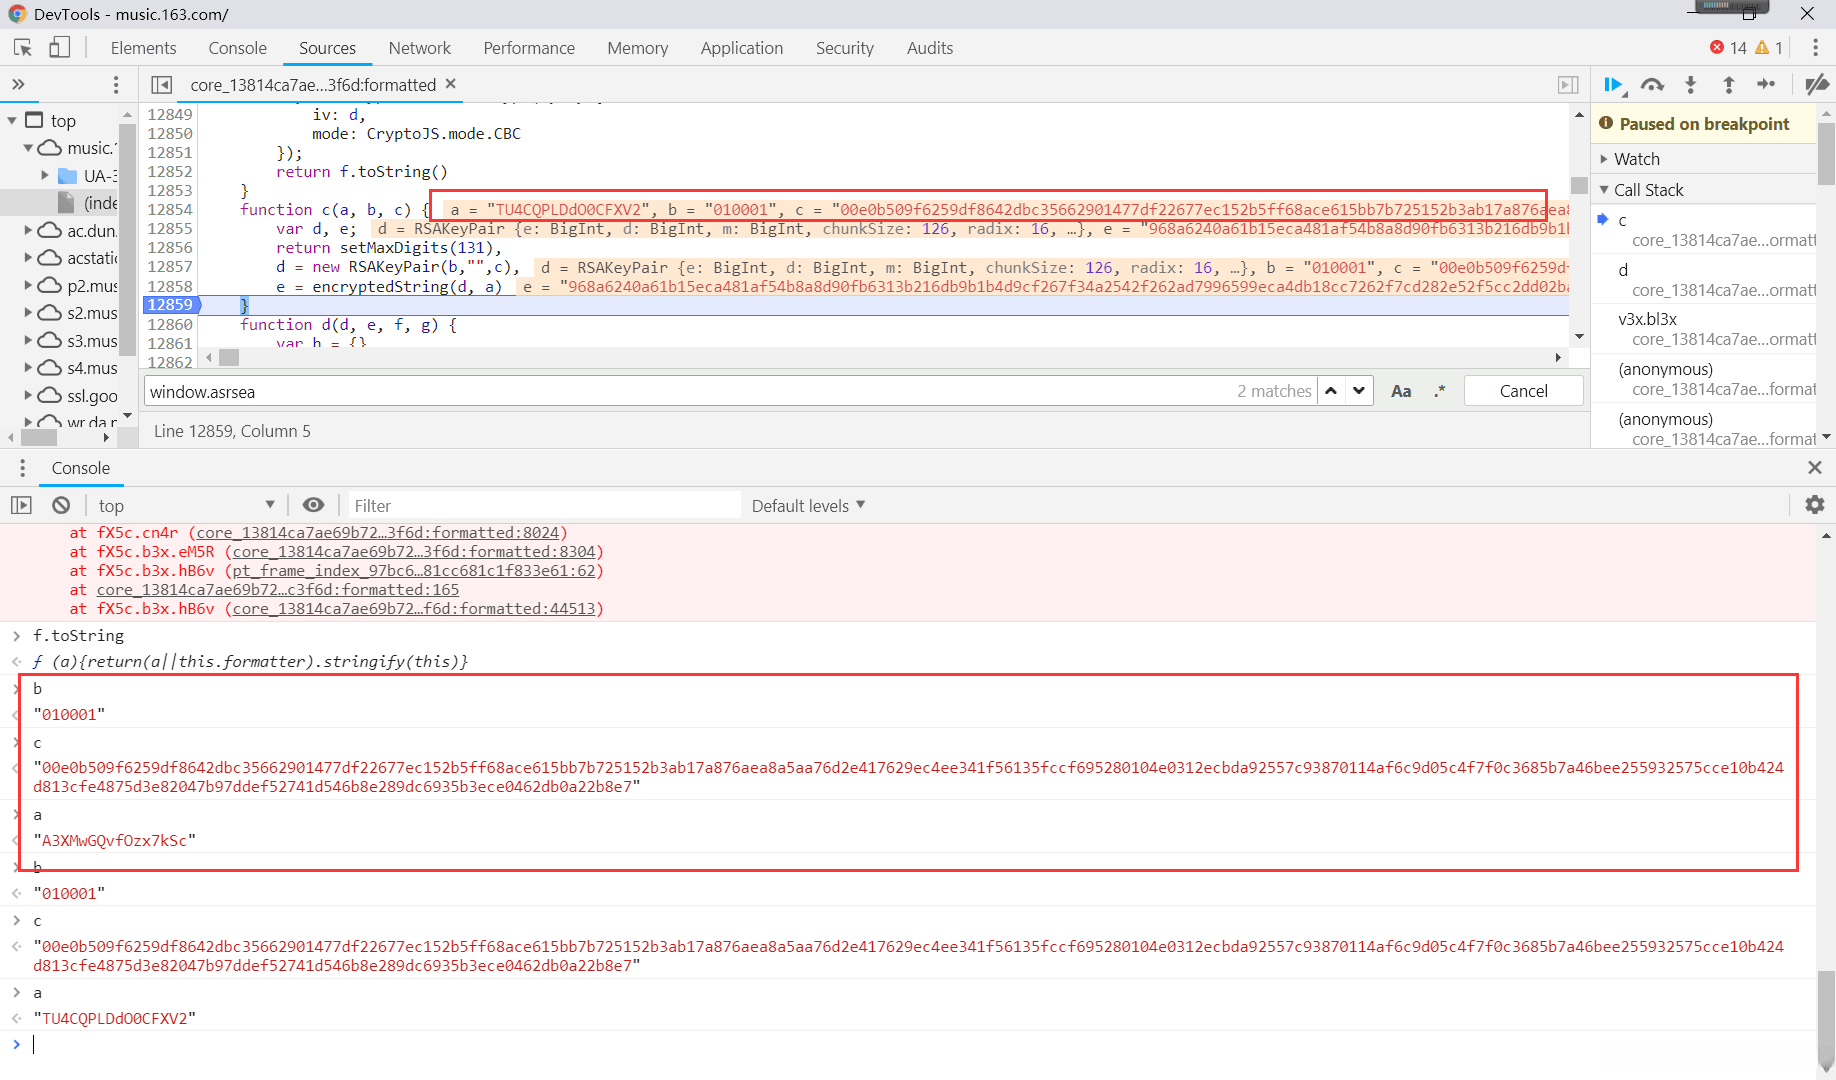
Task: Expand the s2.mus domain node
Action: click(x=28, y=313)
